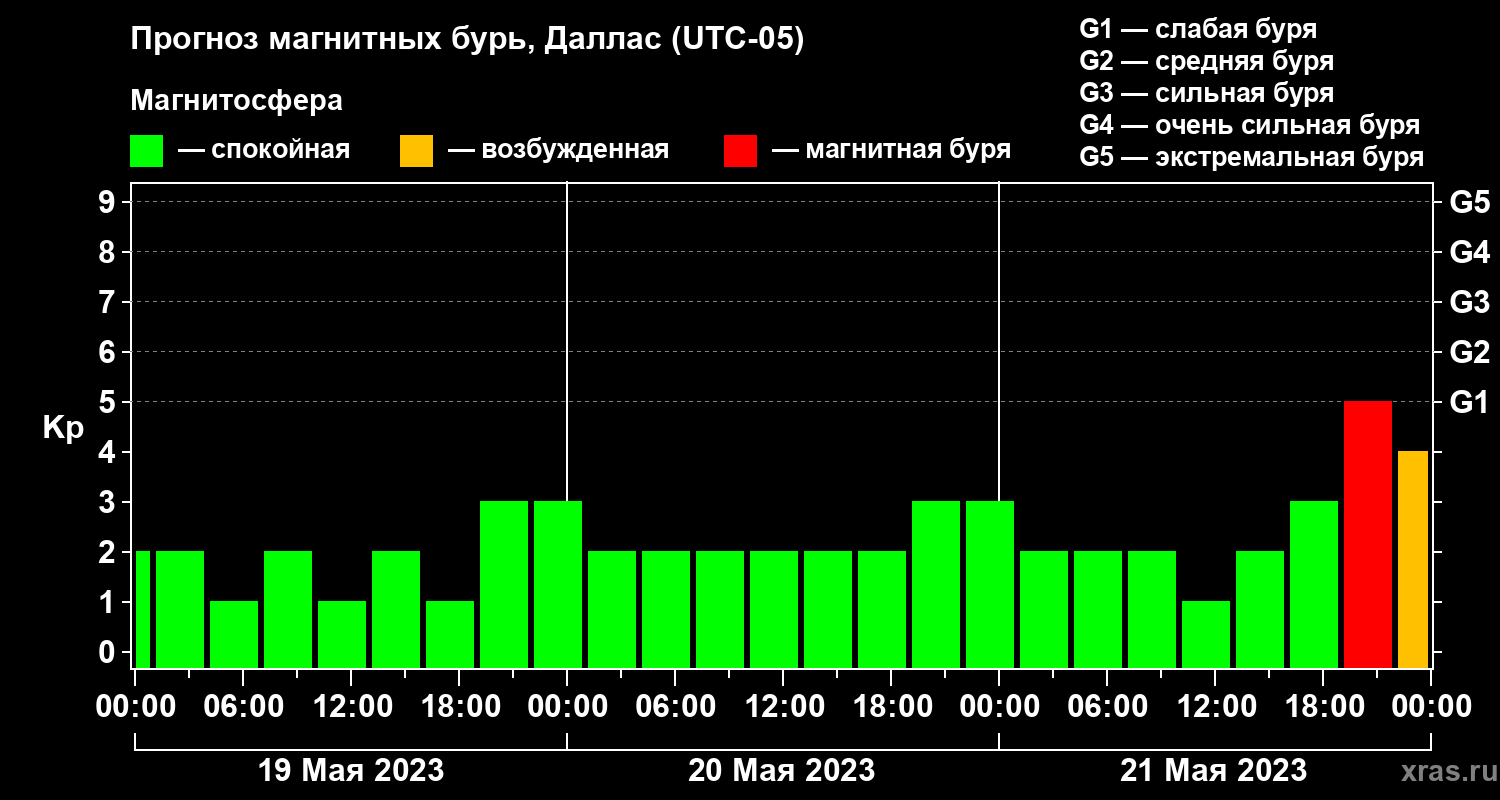Screen dimensions: 1500x800
Task: Click the right-axis 'G4' tick label
Action: 1469,253
